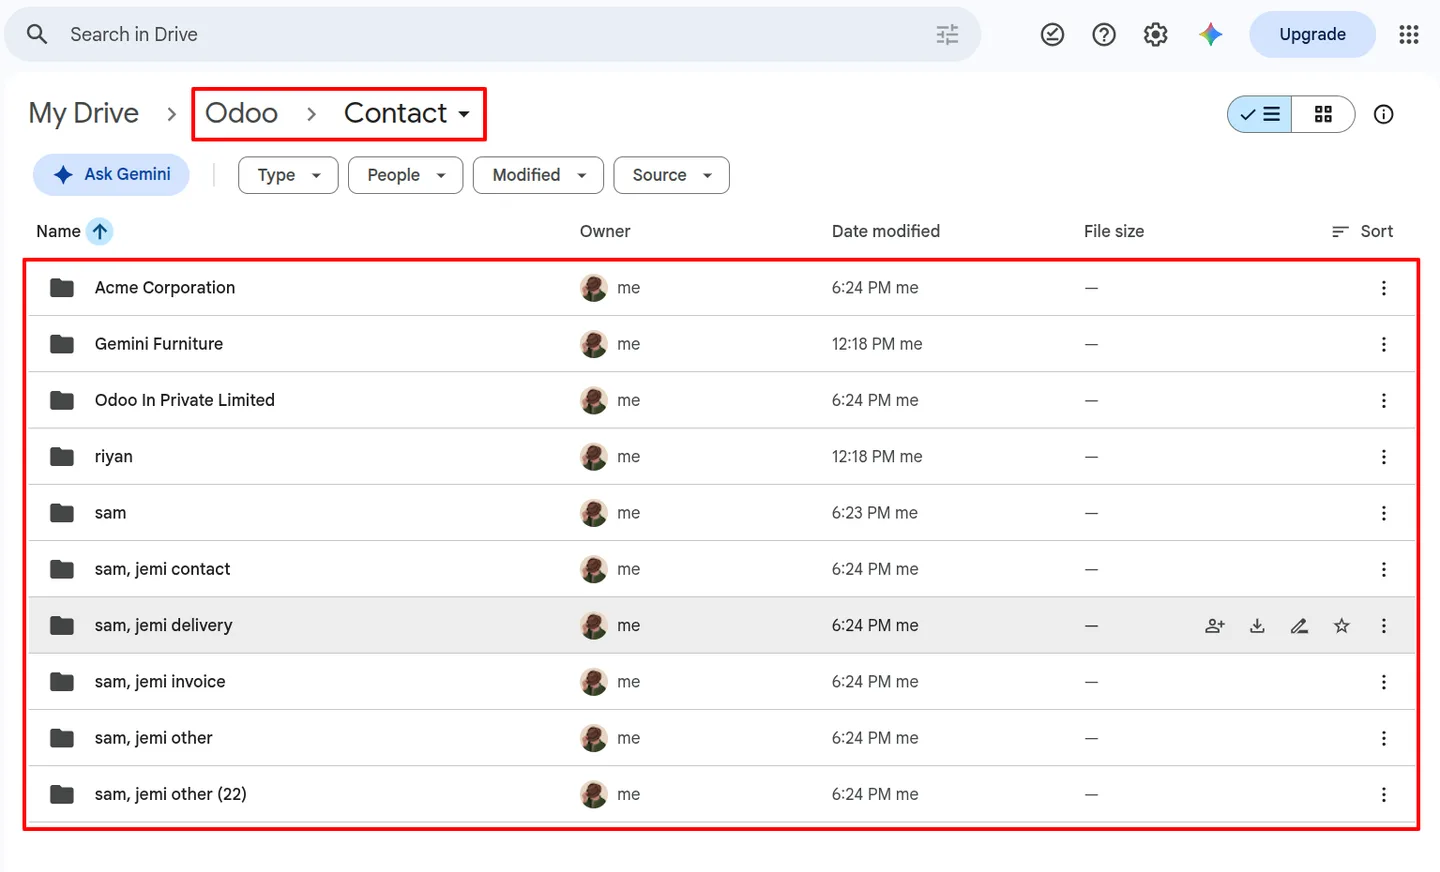Focus the Search in Drive field
Viewport: 1440px width, 872px height.
coord(493,35)
